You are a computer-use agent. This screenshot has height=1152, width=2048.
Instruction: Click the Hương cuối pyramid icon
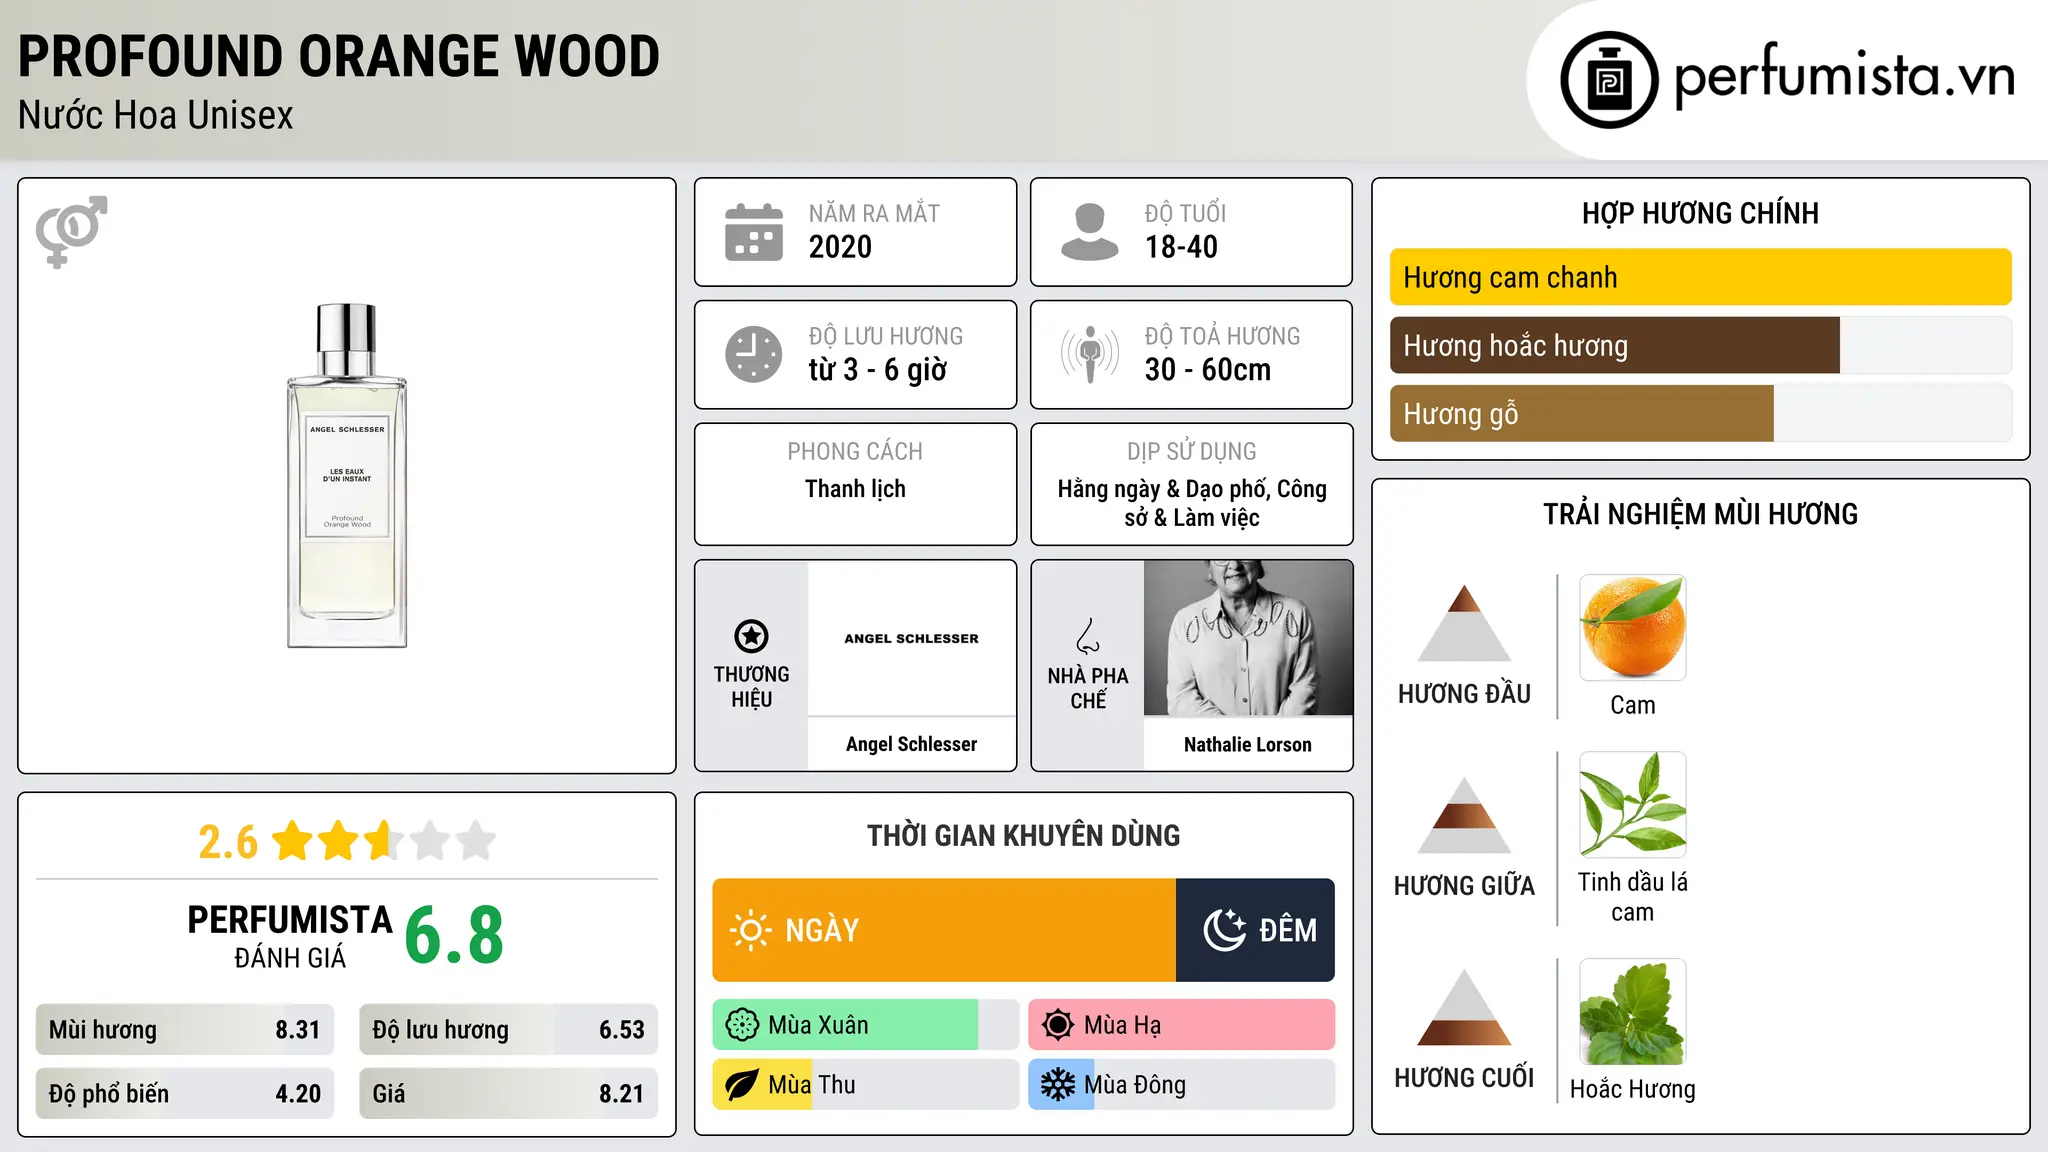tap(1464, 1007)
